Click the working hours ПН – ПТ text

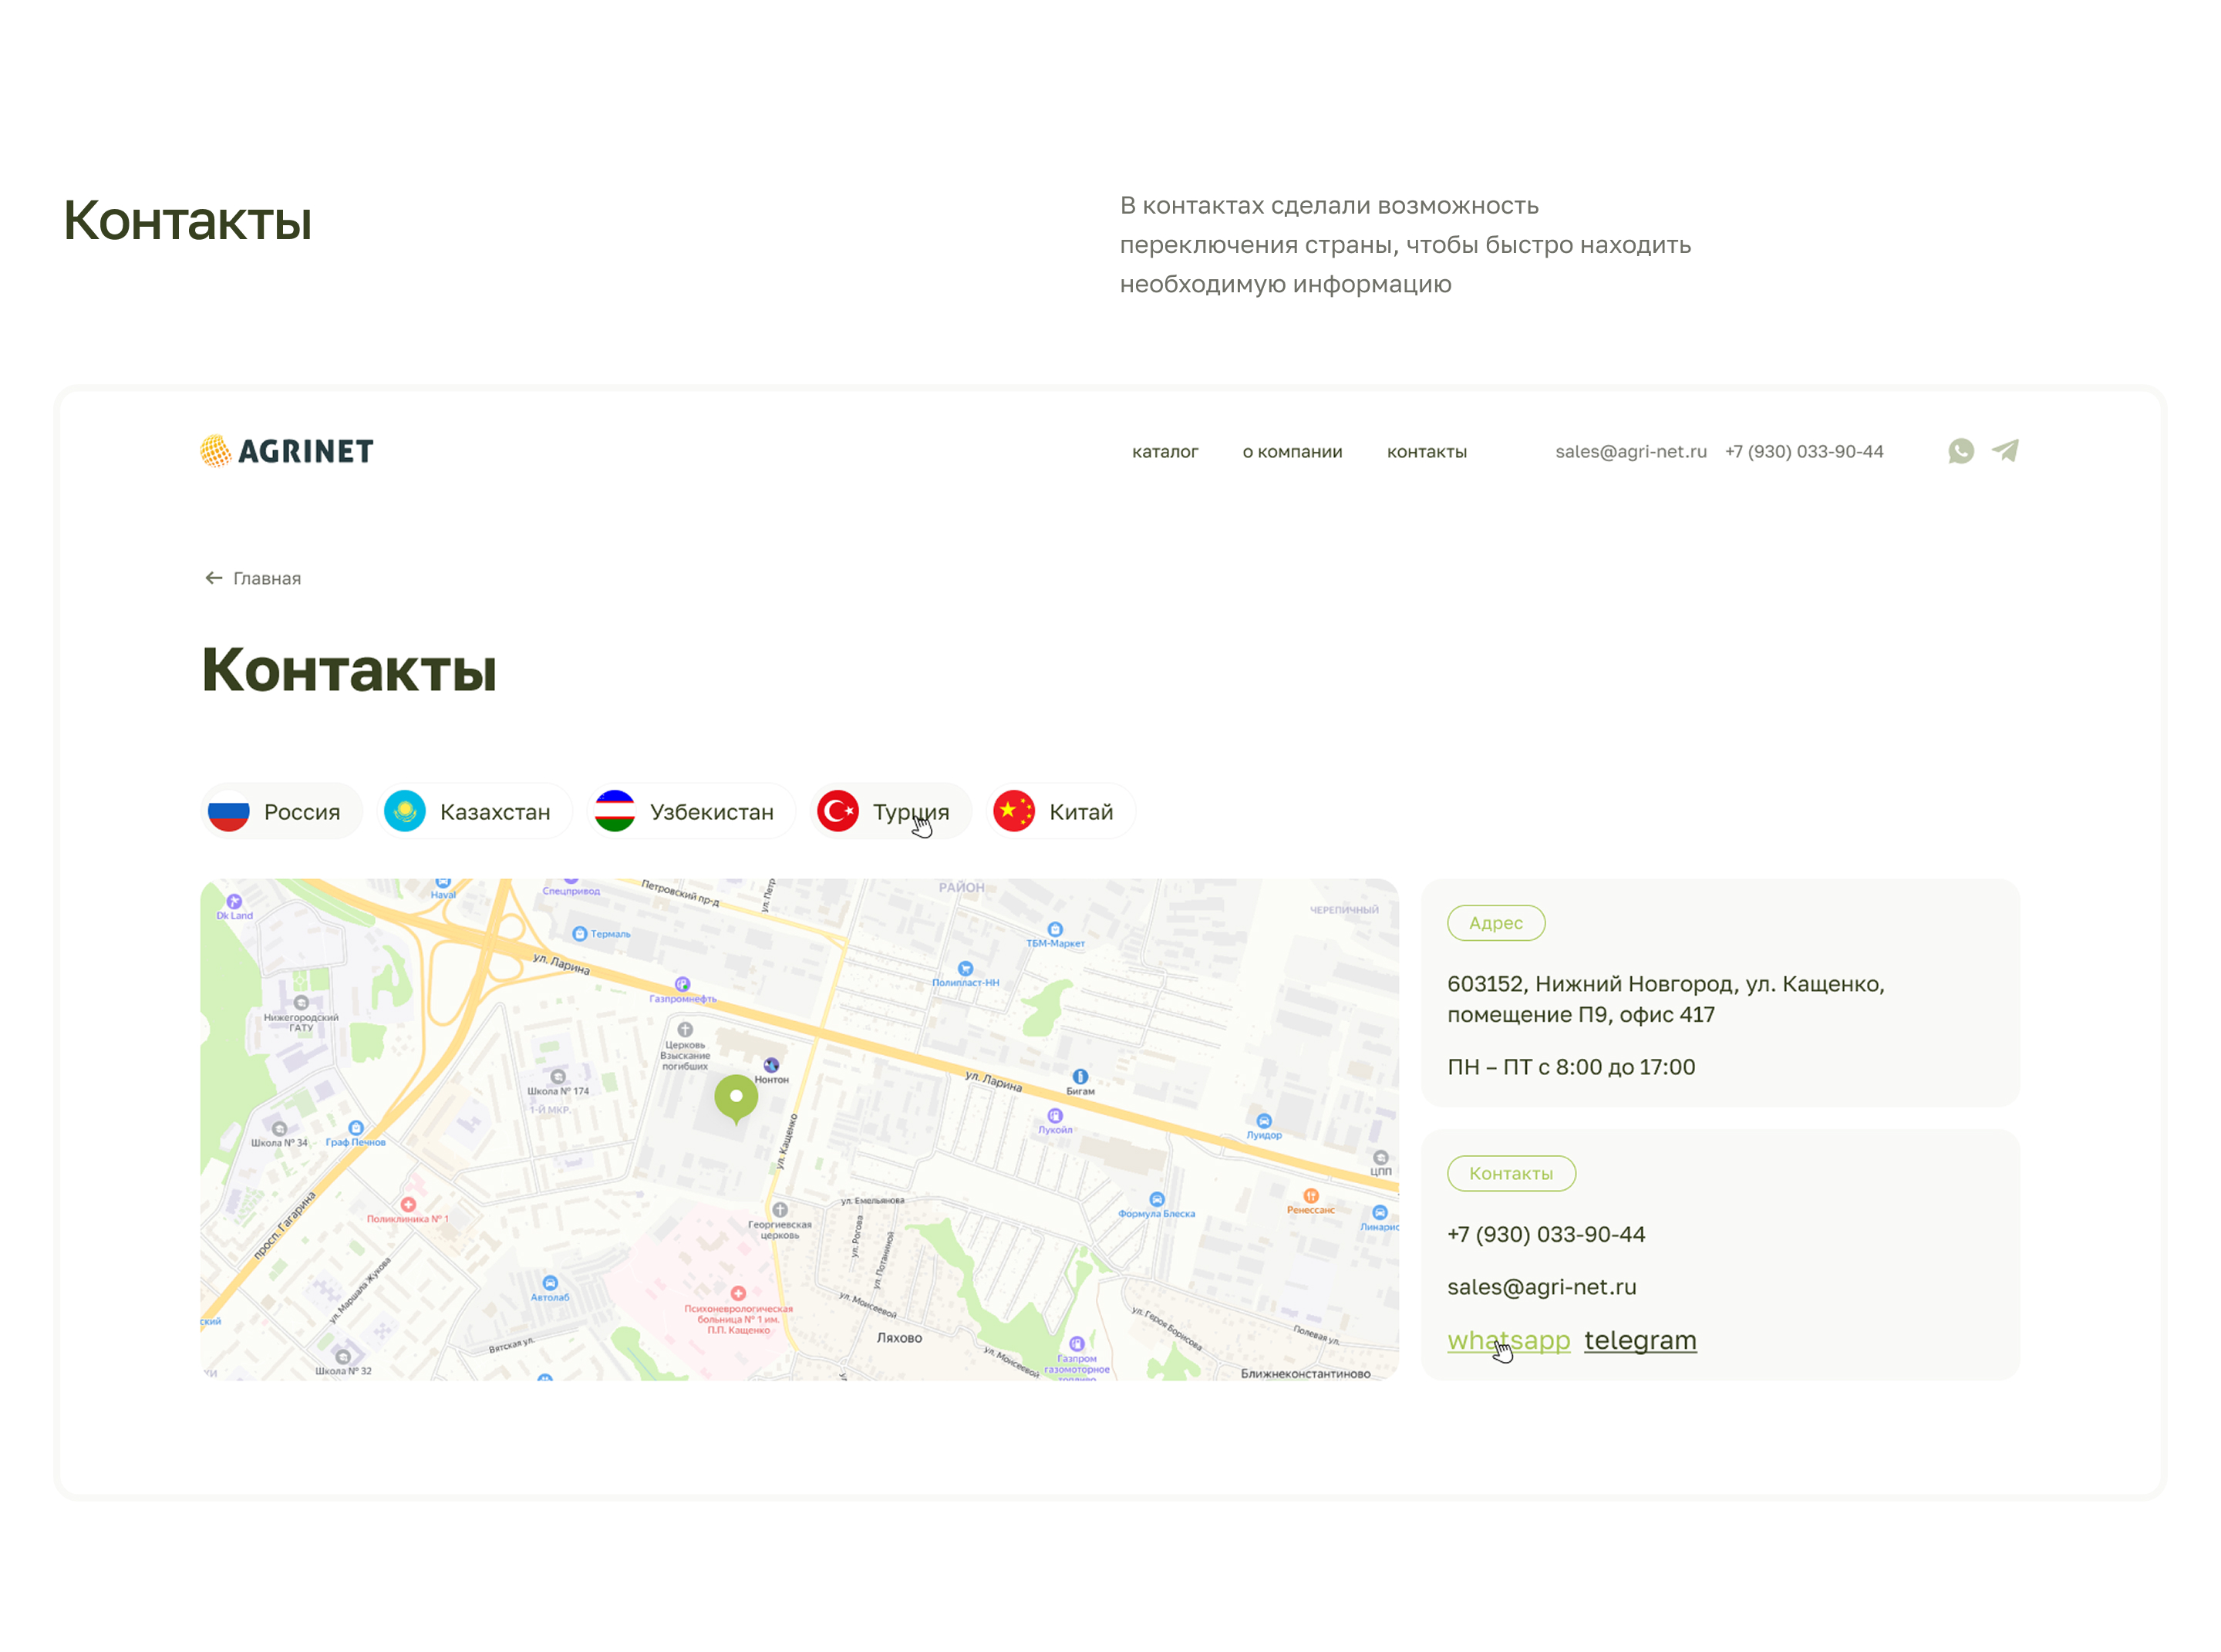tap(1570, 1067)
